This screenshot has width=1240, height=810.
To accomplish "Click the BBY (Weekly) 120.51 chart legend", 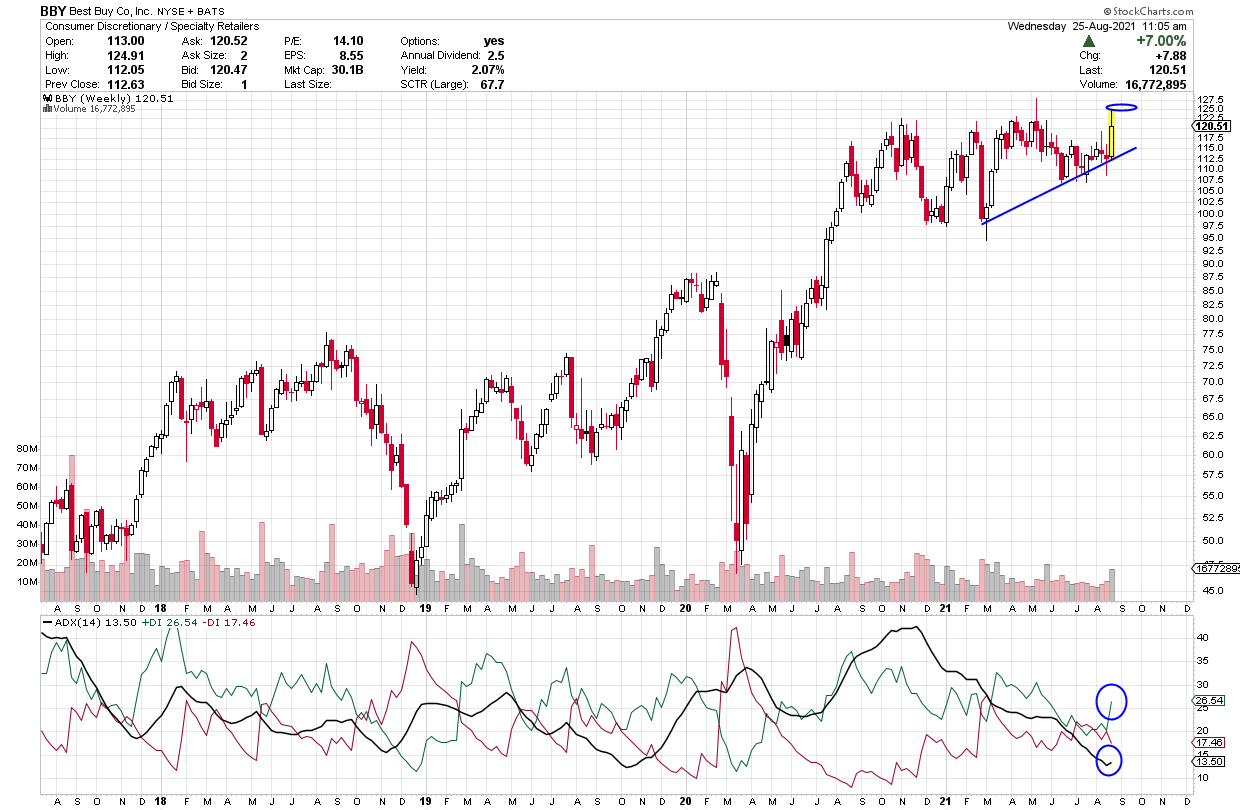I will (x=112, y=99).
